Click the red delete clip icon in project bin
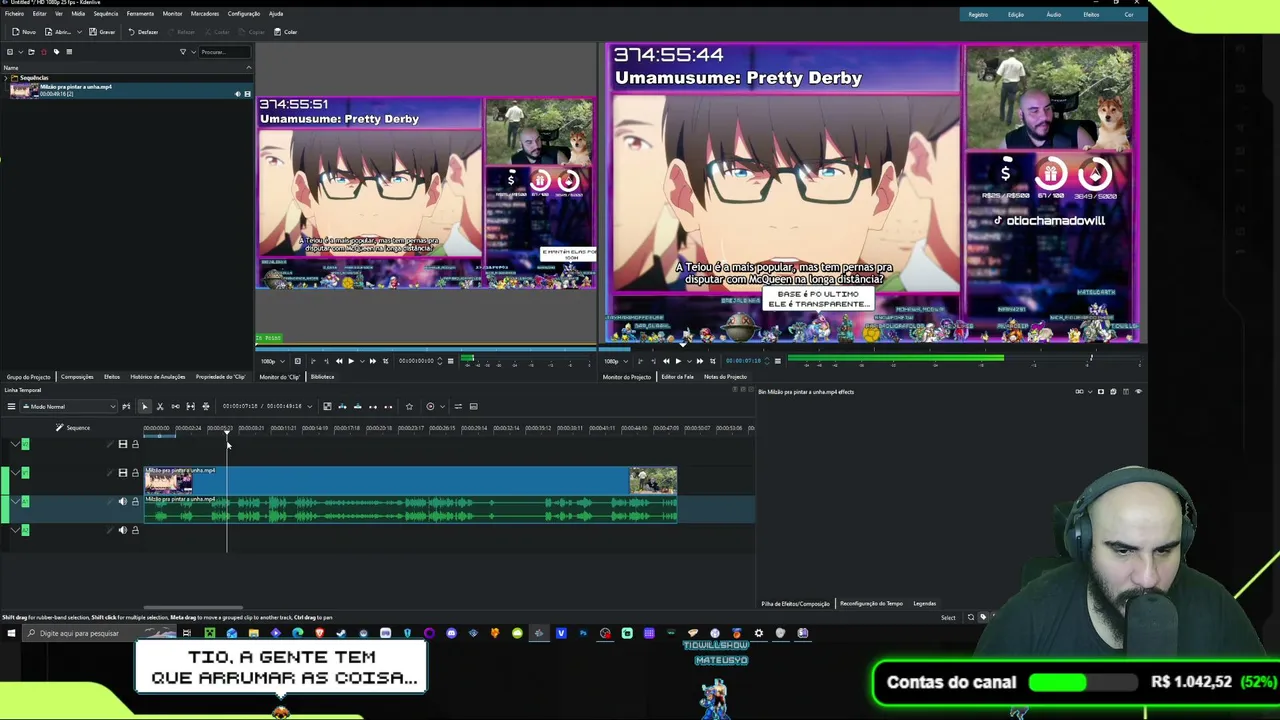1280x720 pixels. [43, 52]
